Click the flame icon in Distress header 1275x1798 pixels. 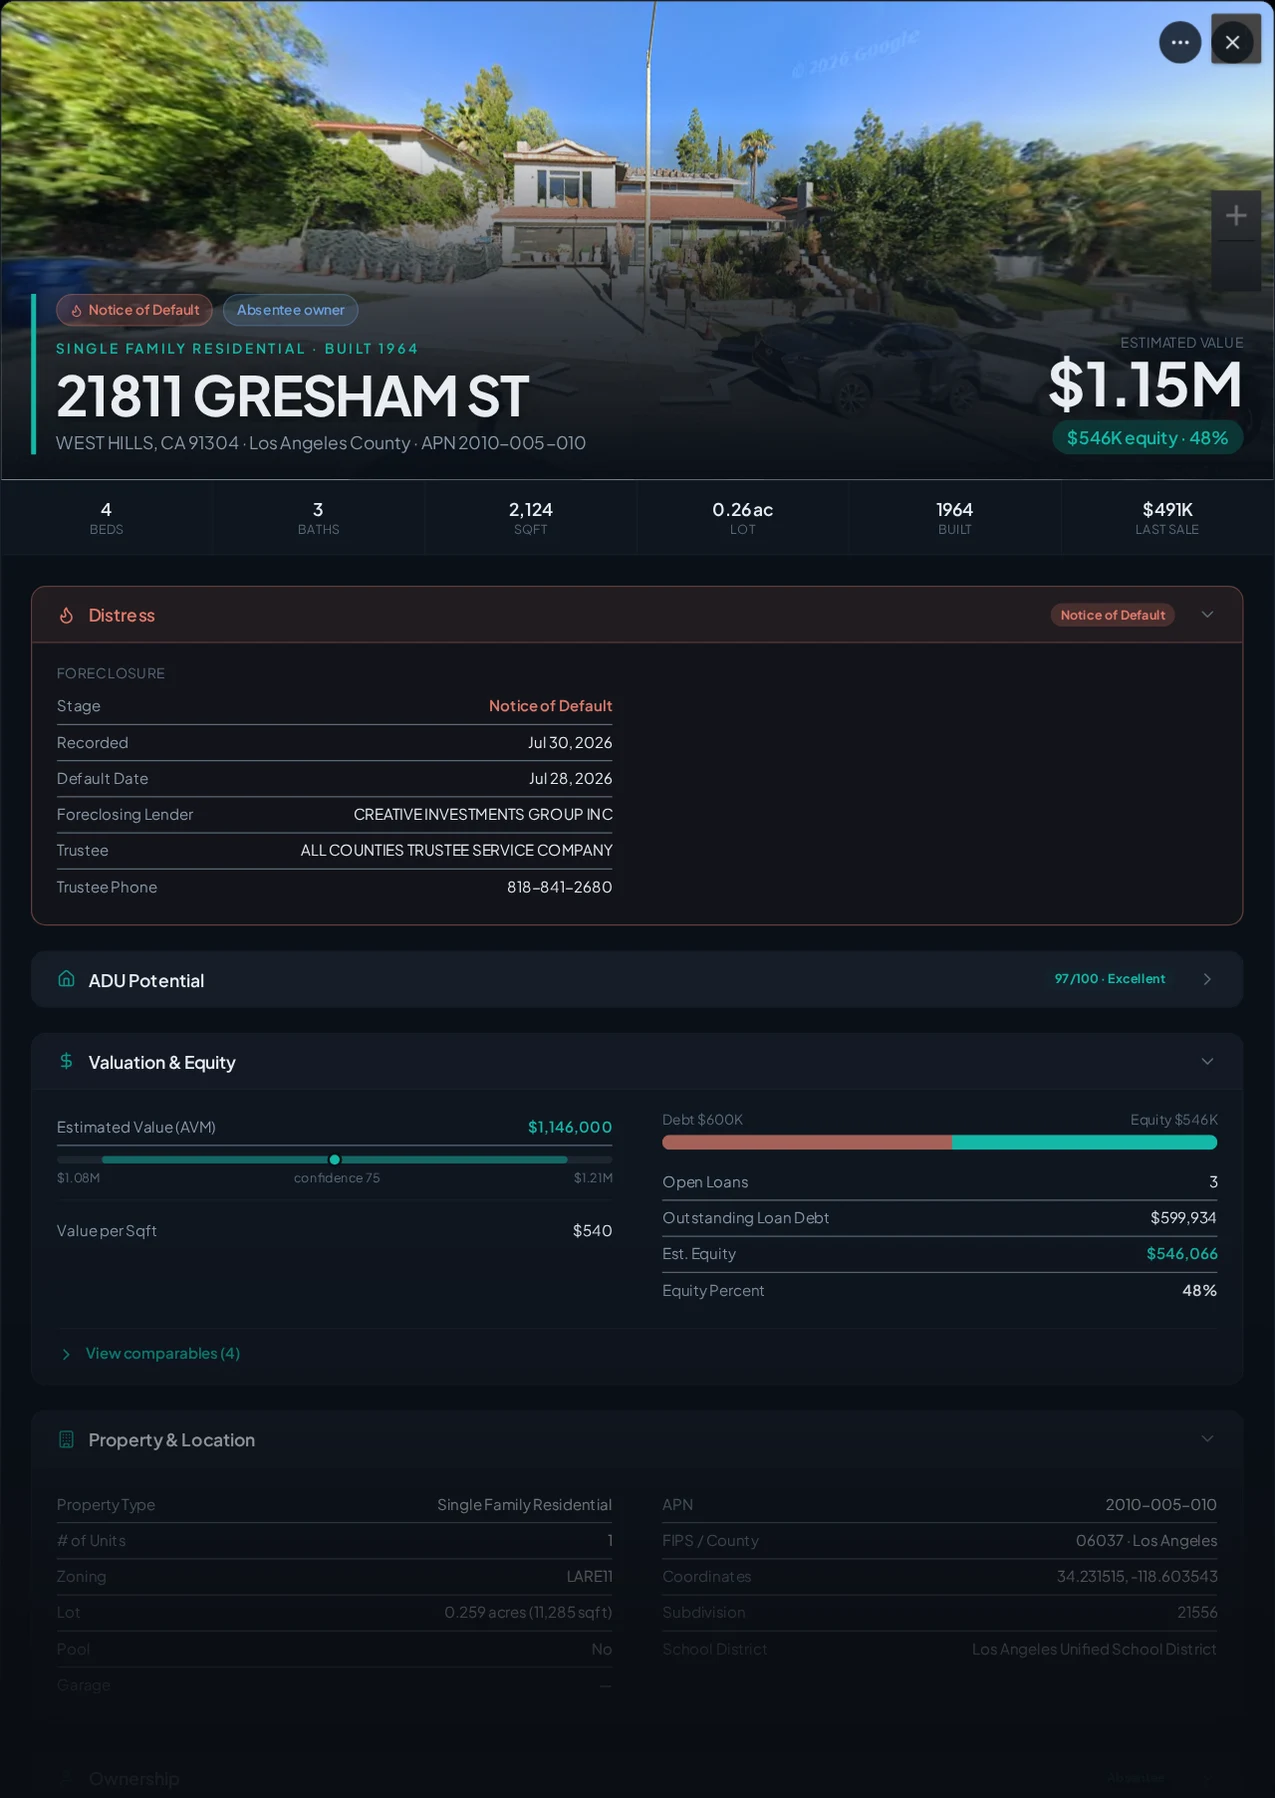pos(66,615)
